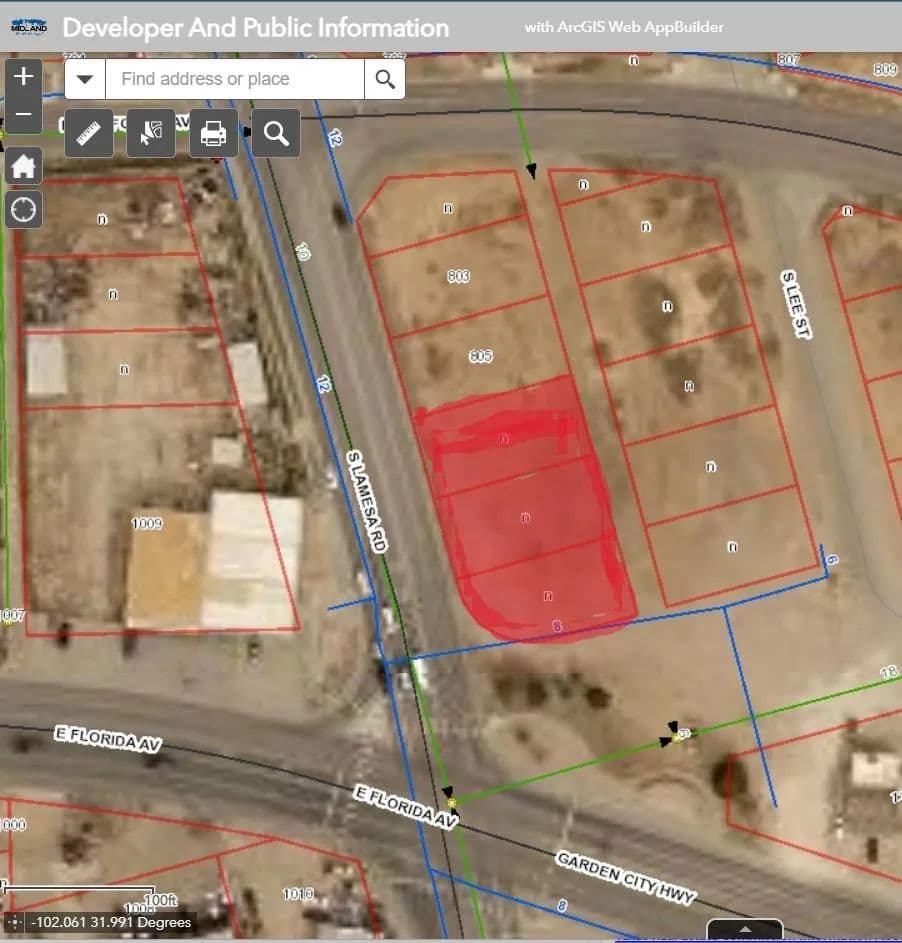Zoom out with the minus button
Viewport: 902px width, 943px height.
click(x=23, y=114)
